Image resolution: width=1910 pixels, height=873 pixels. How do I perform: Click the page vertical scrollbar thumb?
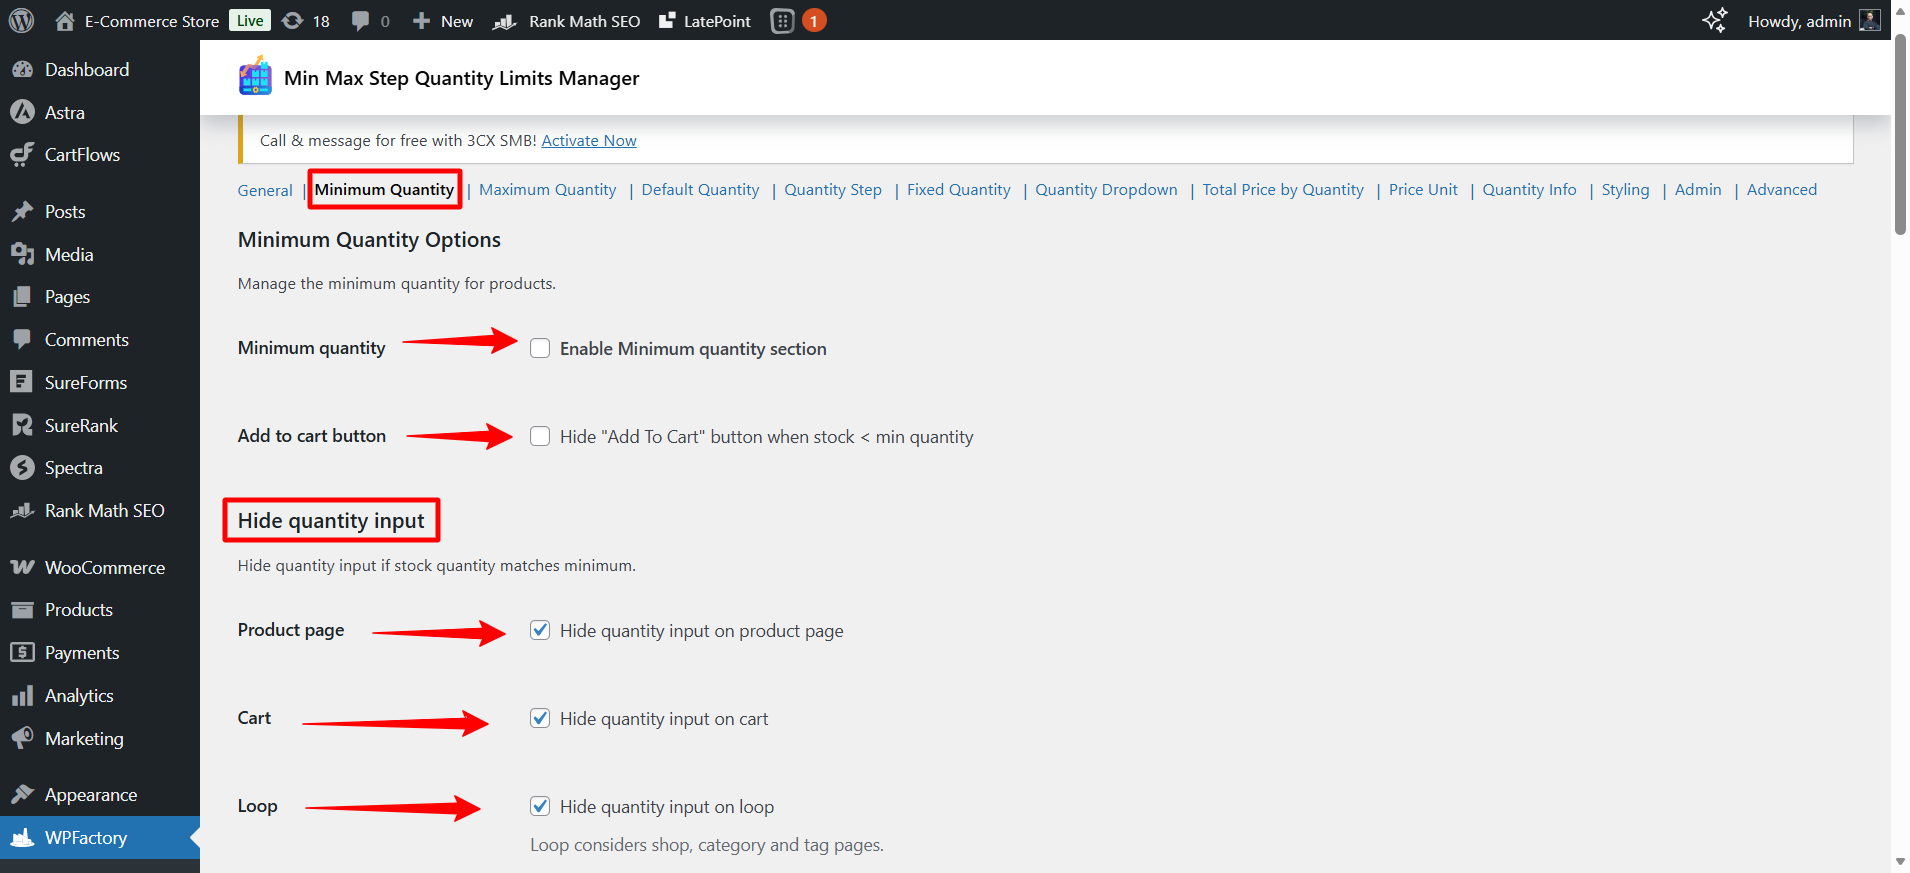[1900, 135]
